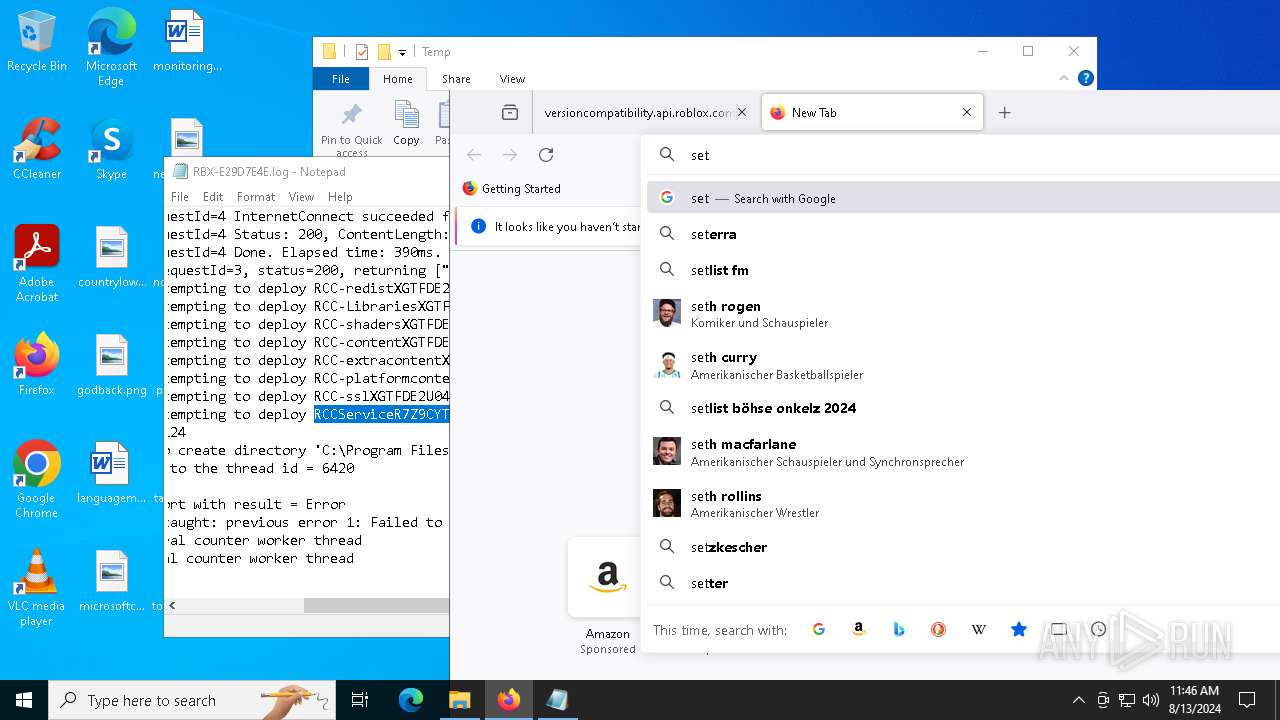Screen dimensions: 1280x720
Task: Select the setlist fm suggestion
Action: click(963, 270)
